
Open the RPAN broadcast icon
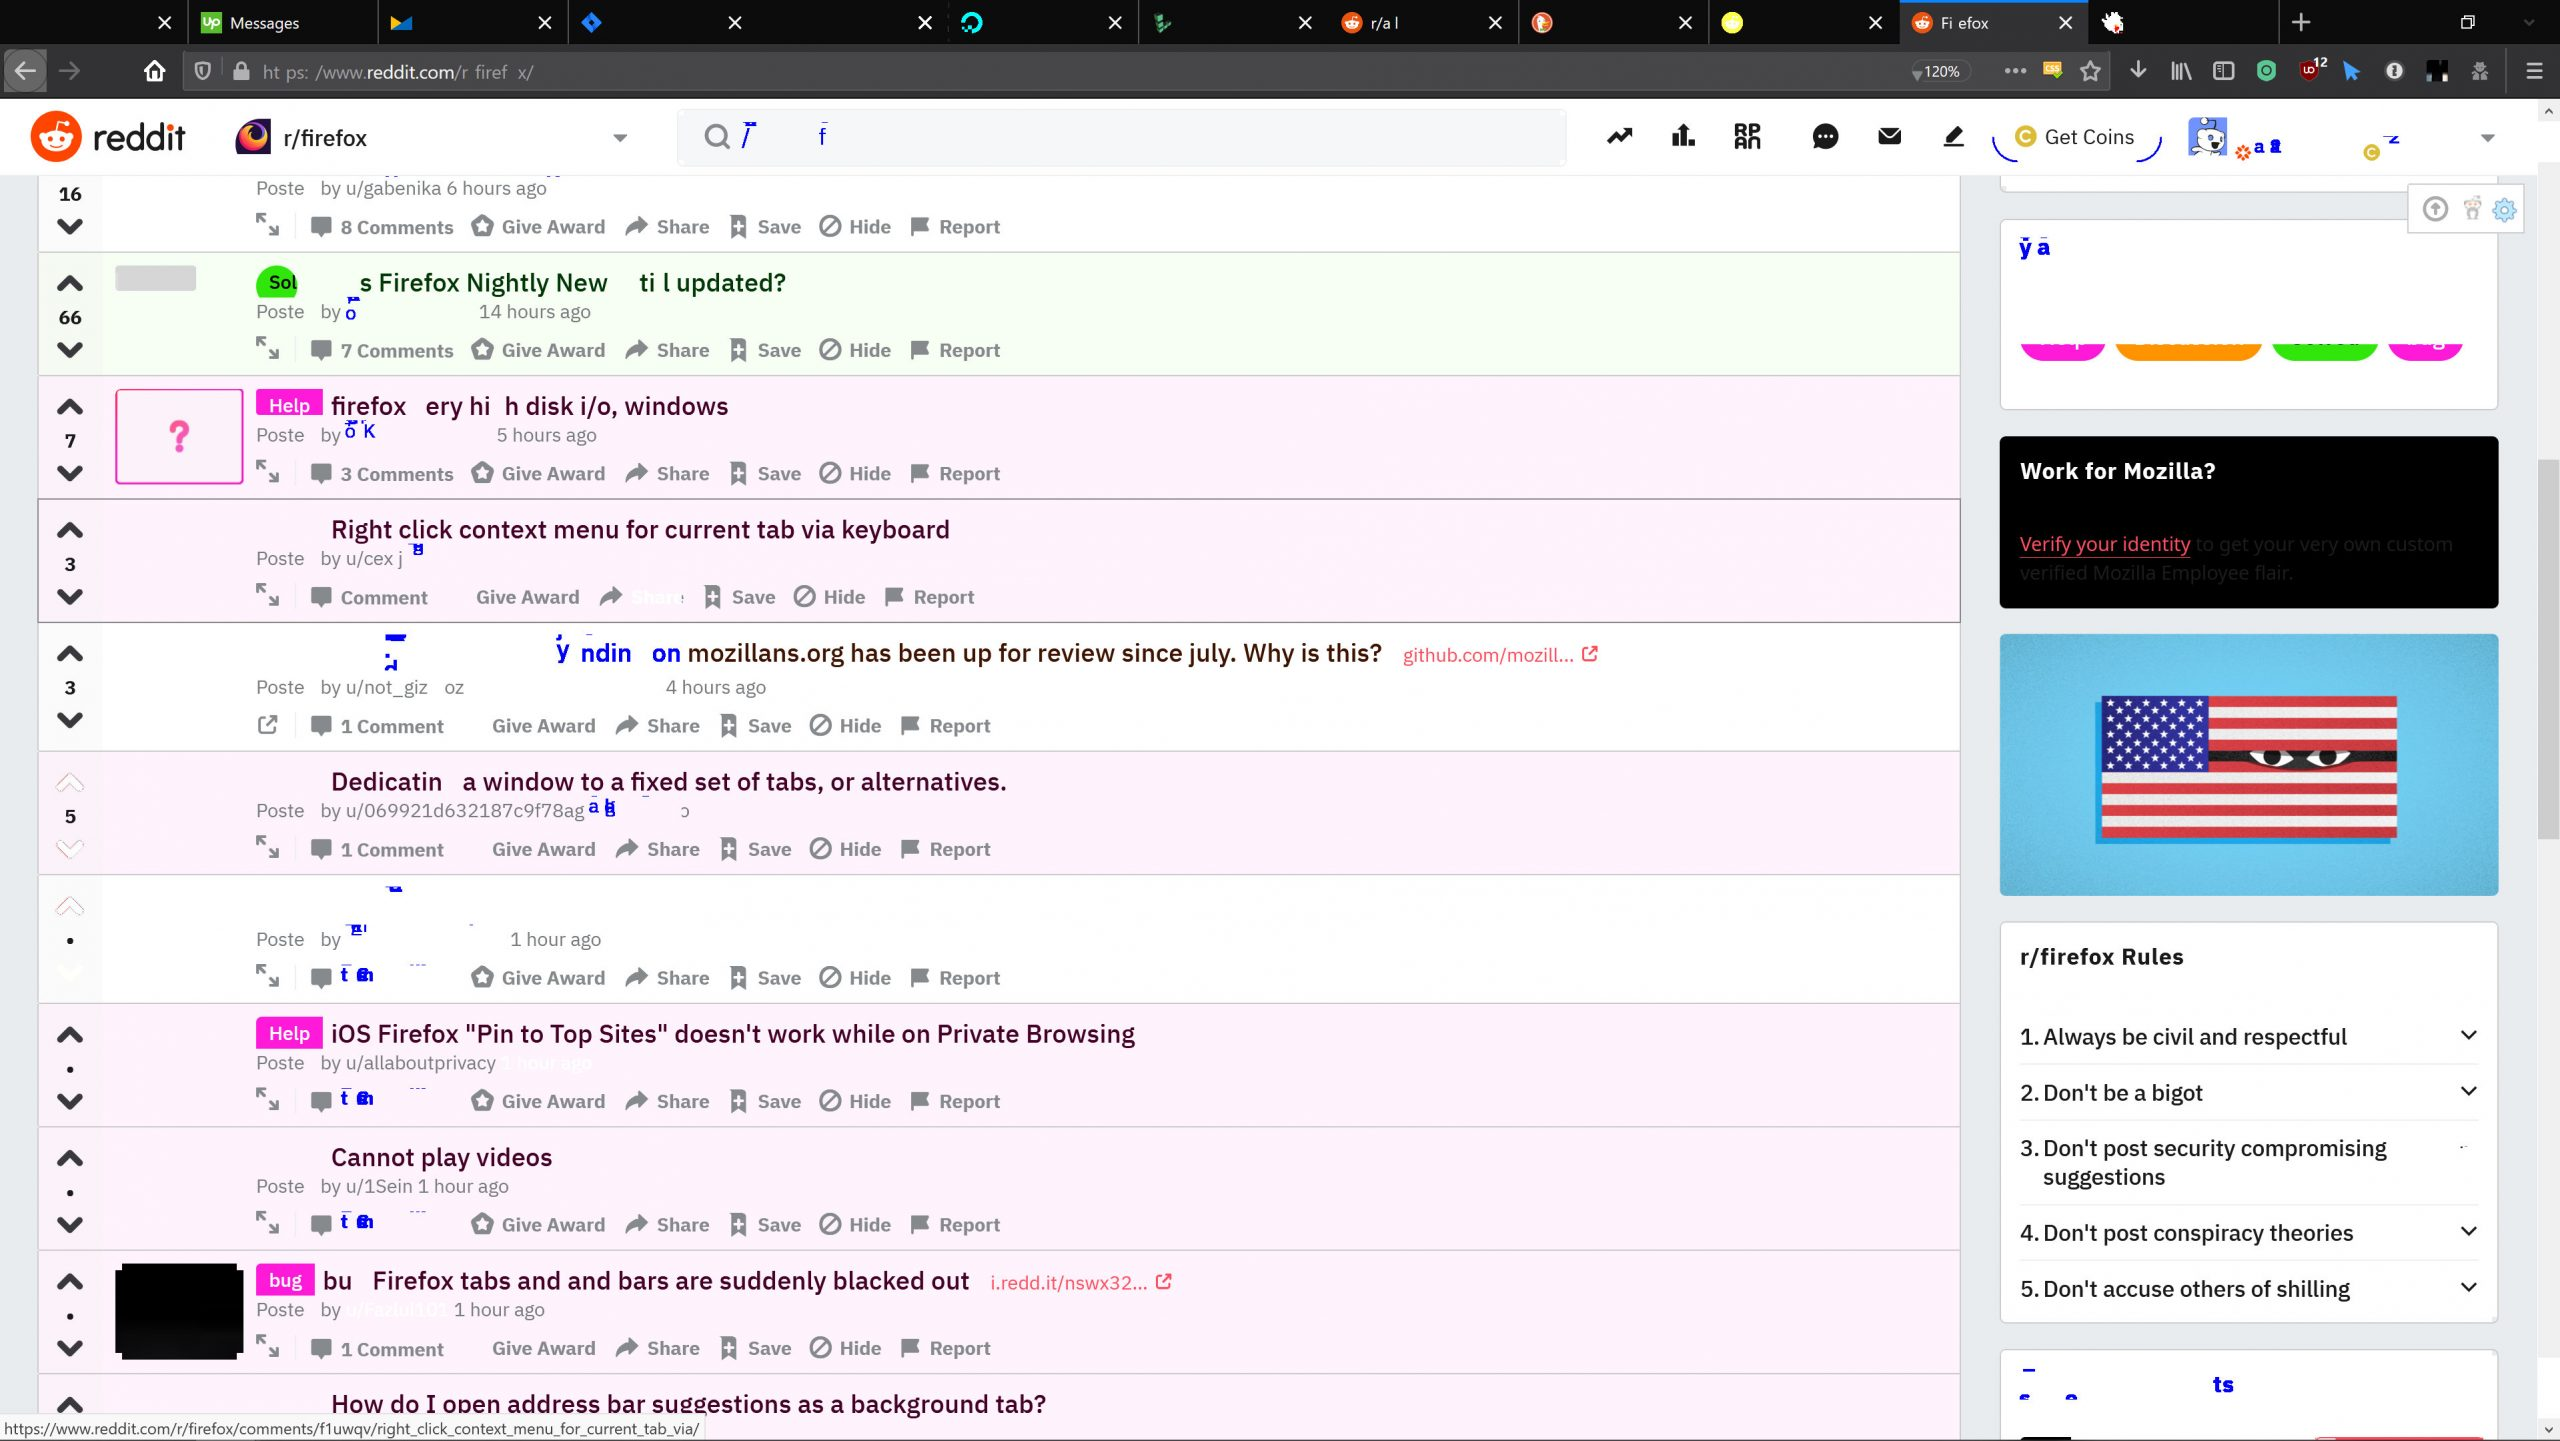[1747, 137]
